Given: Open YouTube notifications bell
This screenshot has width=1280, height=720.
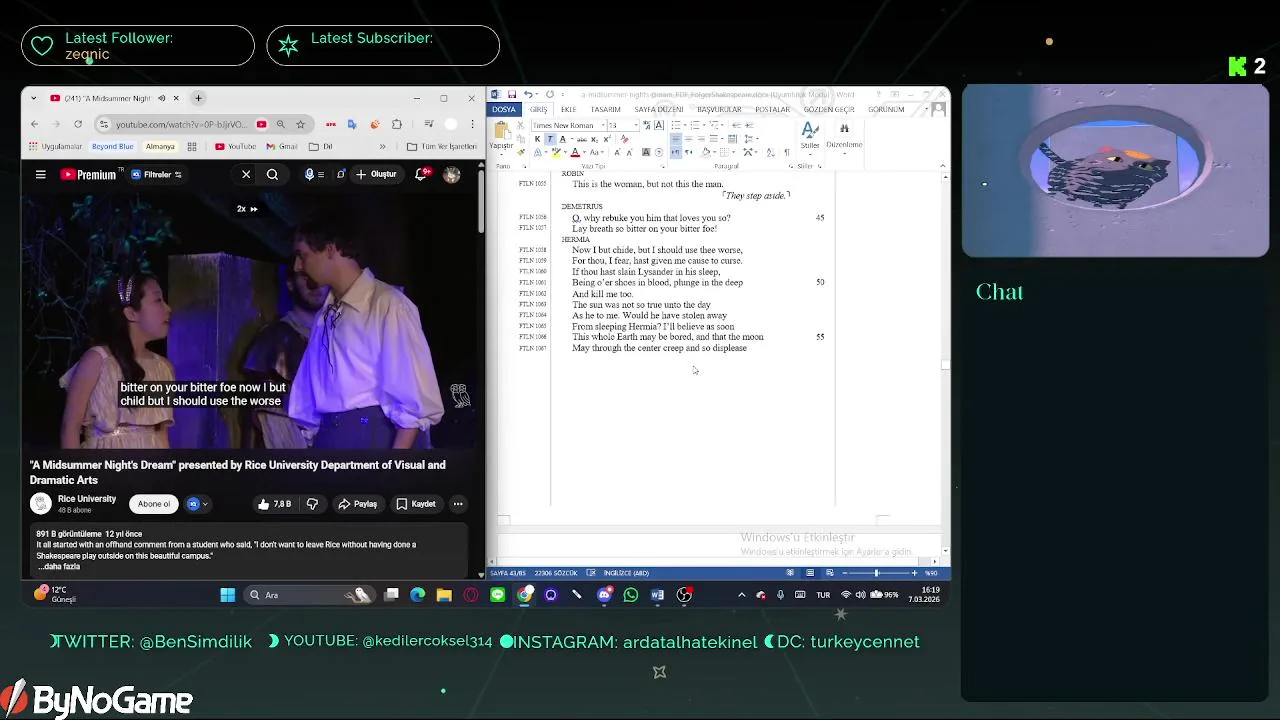Looking at the screenshot, I should (422, 174).
